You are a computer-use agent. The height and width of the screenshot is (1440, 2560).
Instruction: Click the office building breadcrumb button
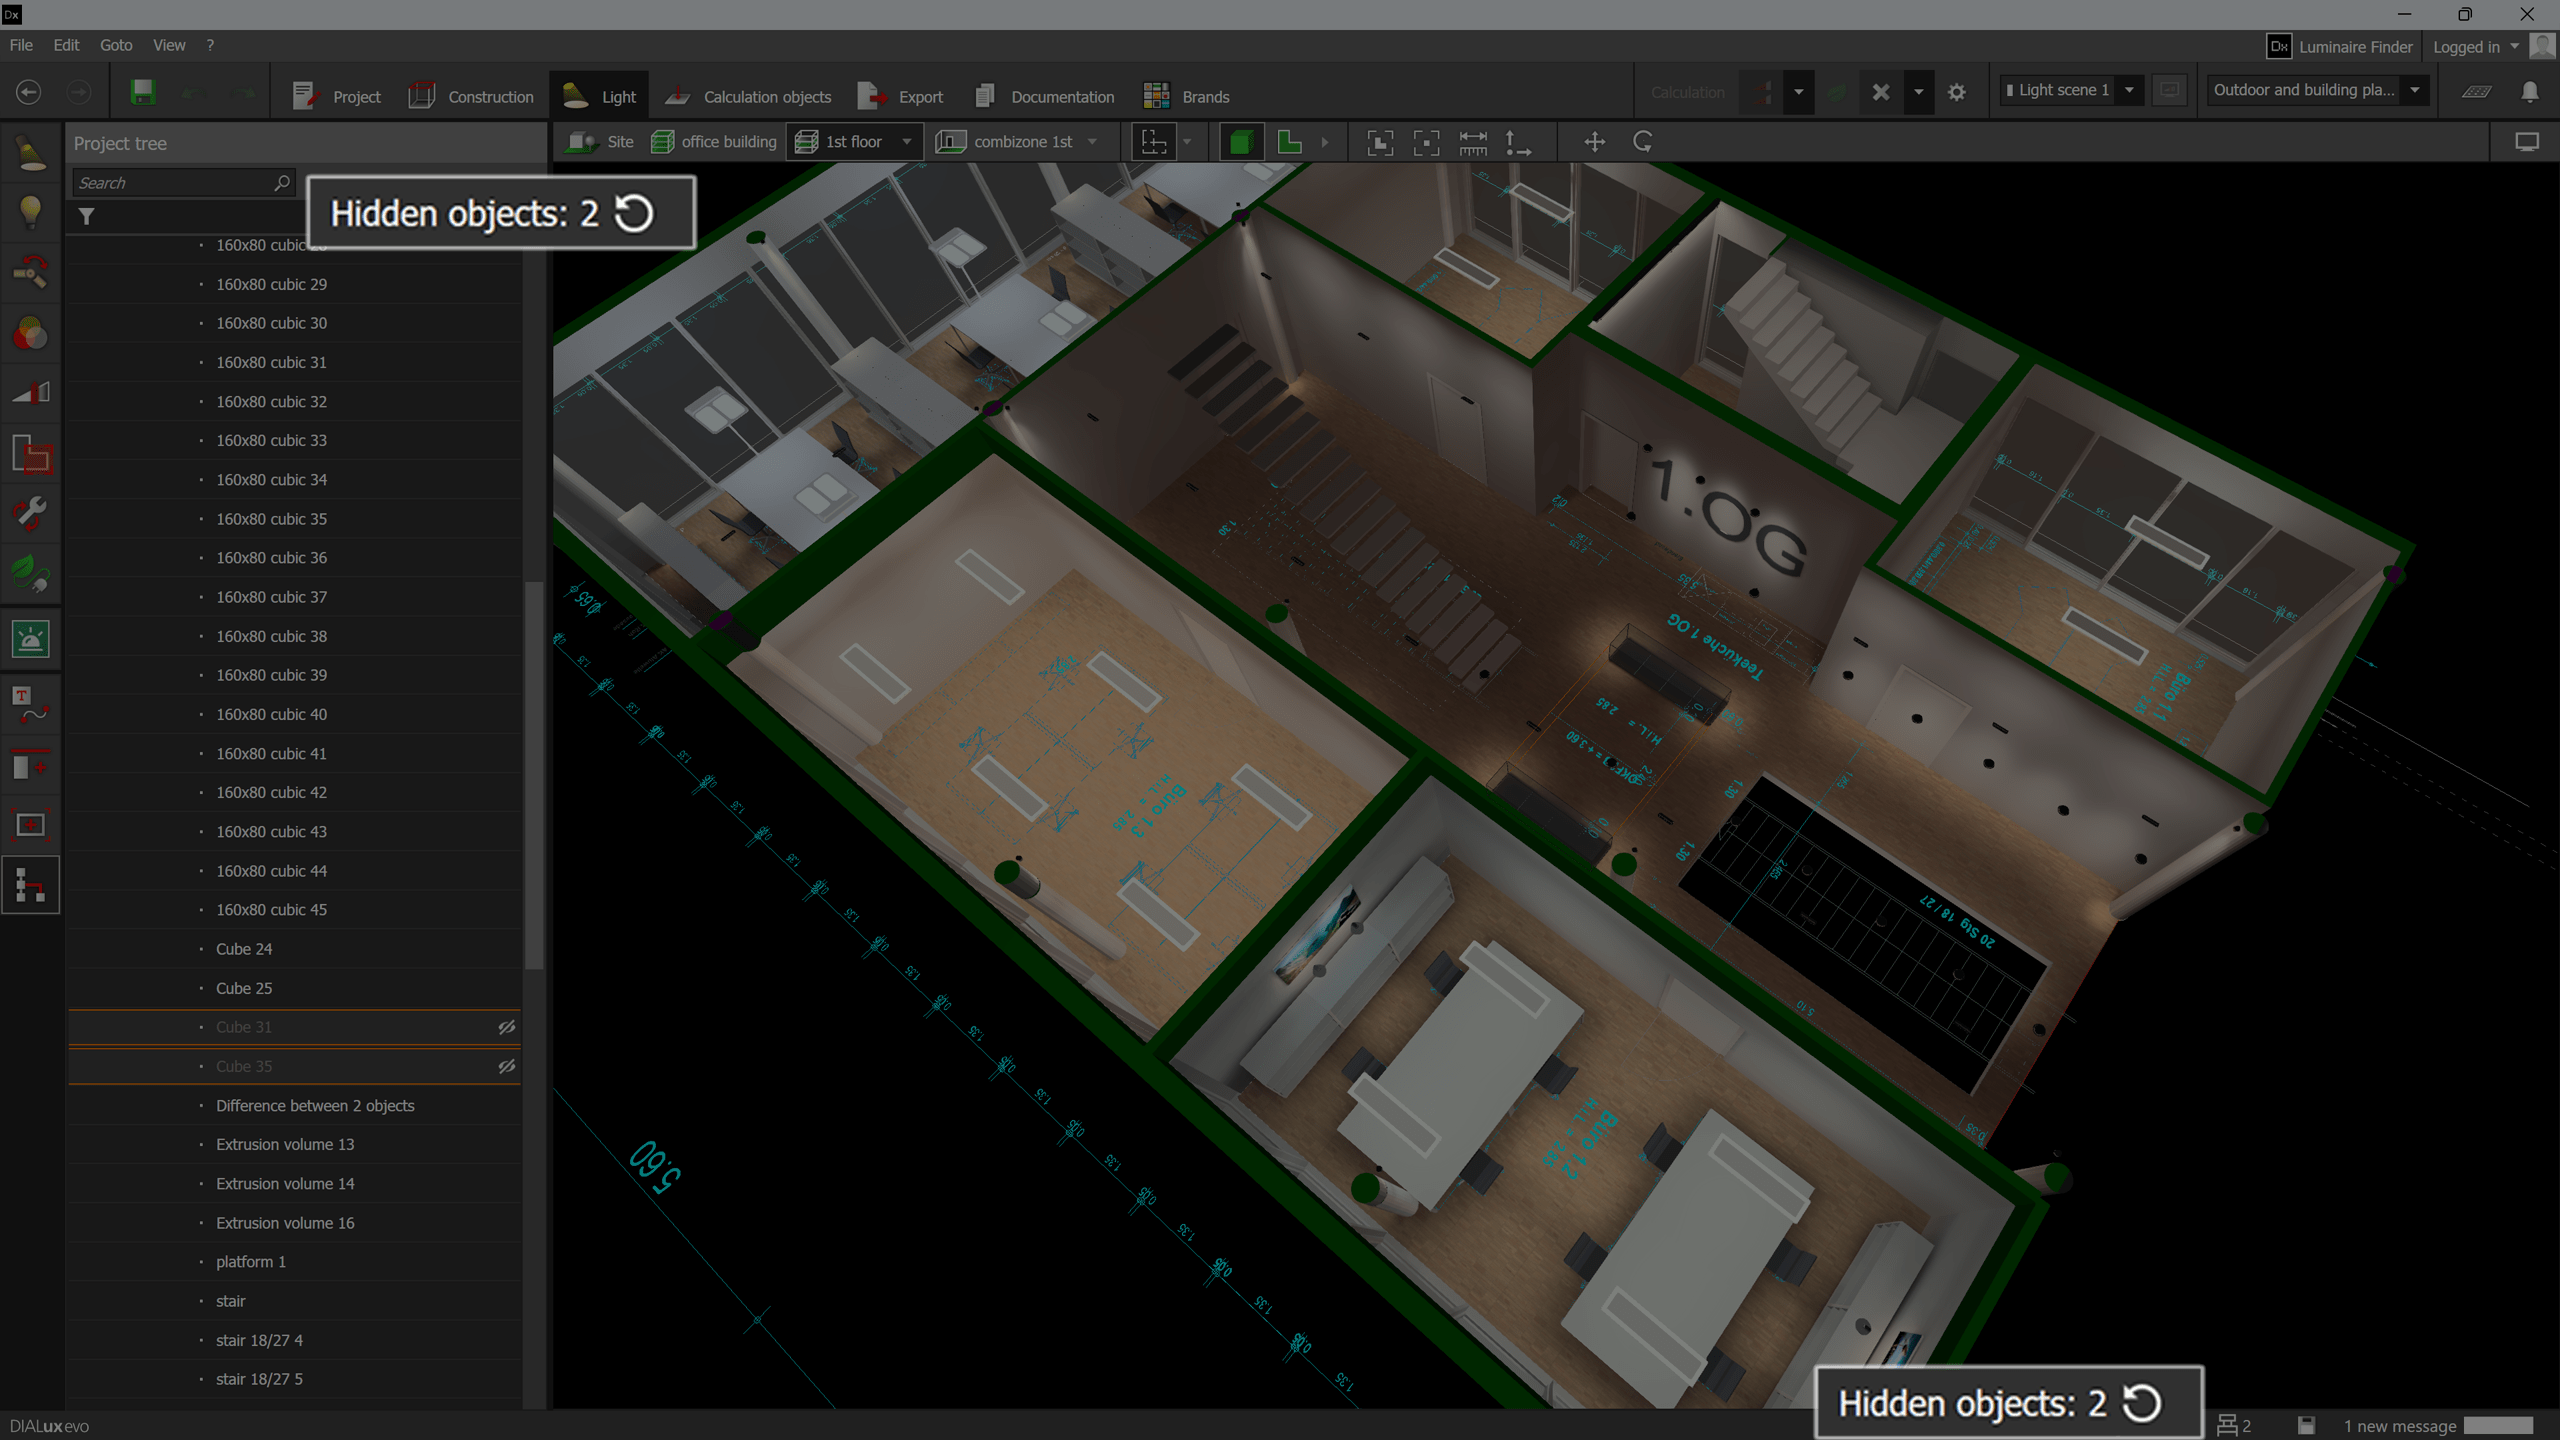[714, 142]
